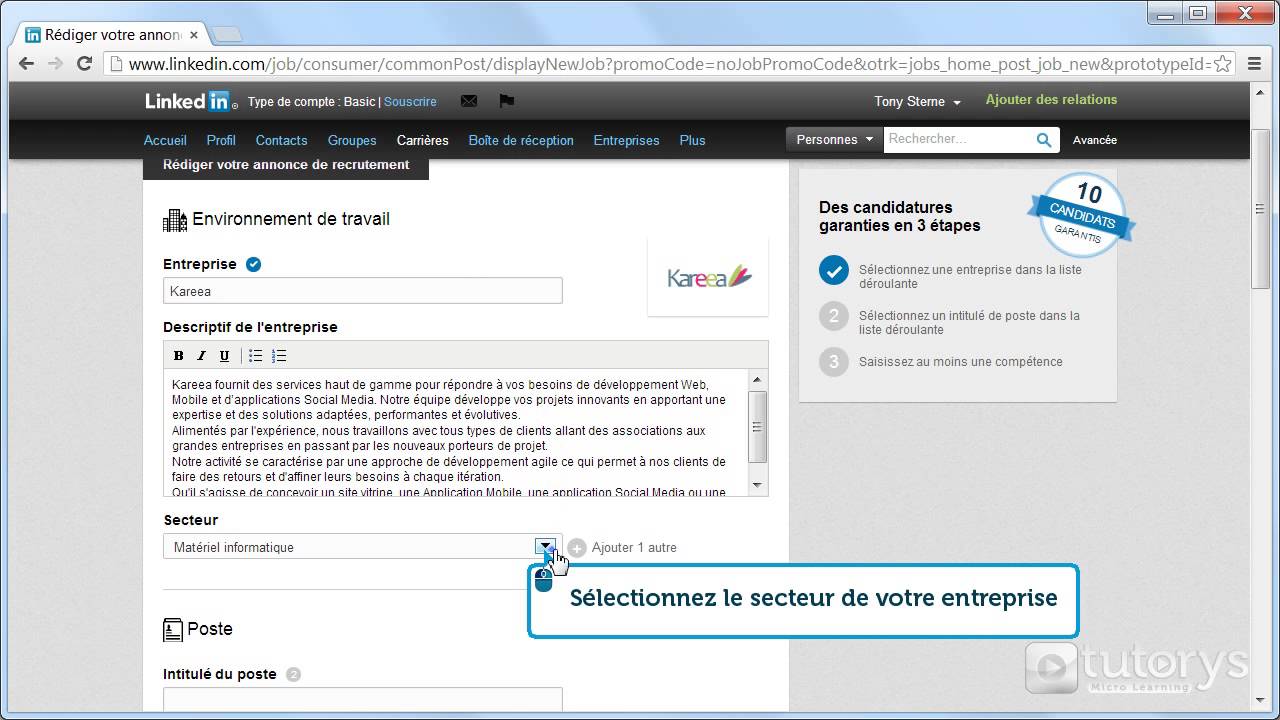
Task: Open the Chrome menu icon
Action: click(x=1254, y=63)
